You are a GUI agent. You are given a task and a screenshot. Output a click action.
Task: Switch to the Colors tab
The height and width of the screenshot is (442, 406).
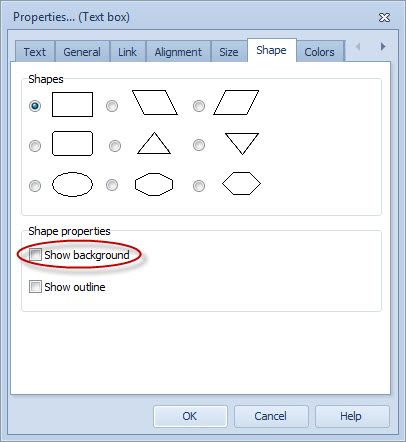[x=319, y=52]
